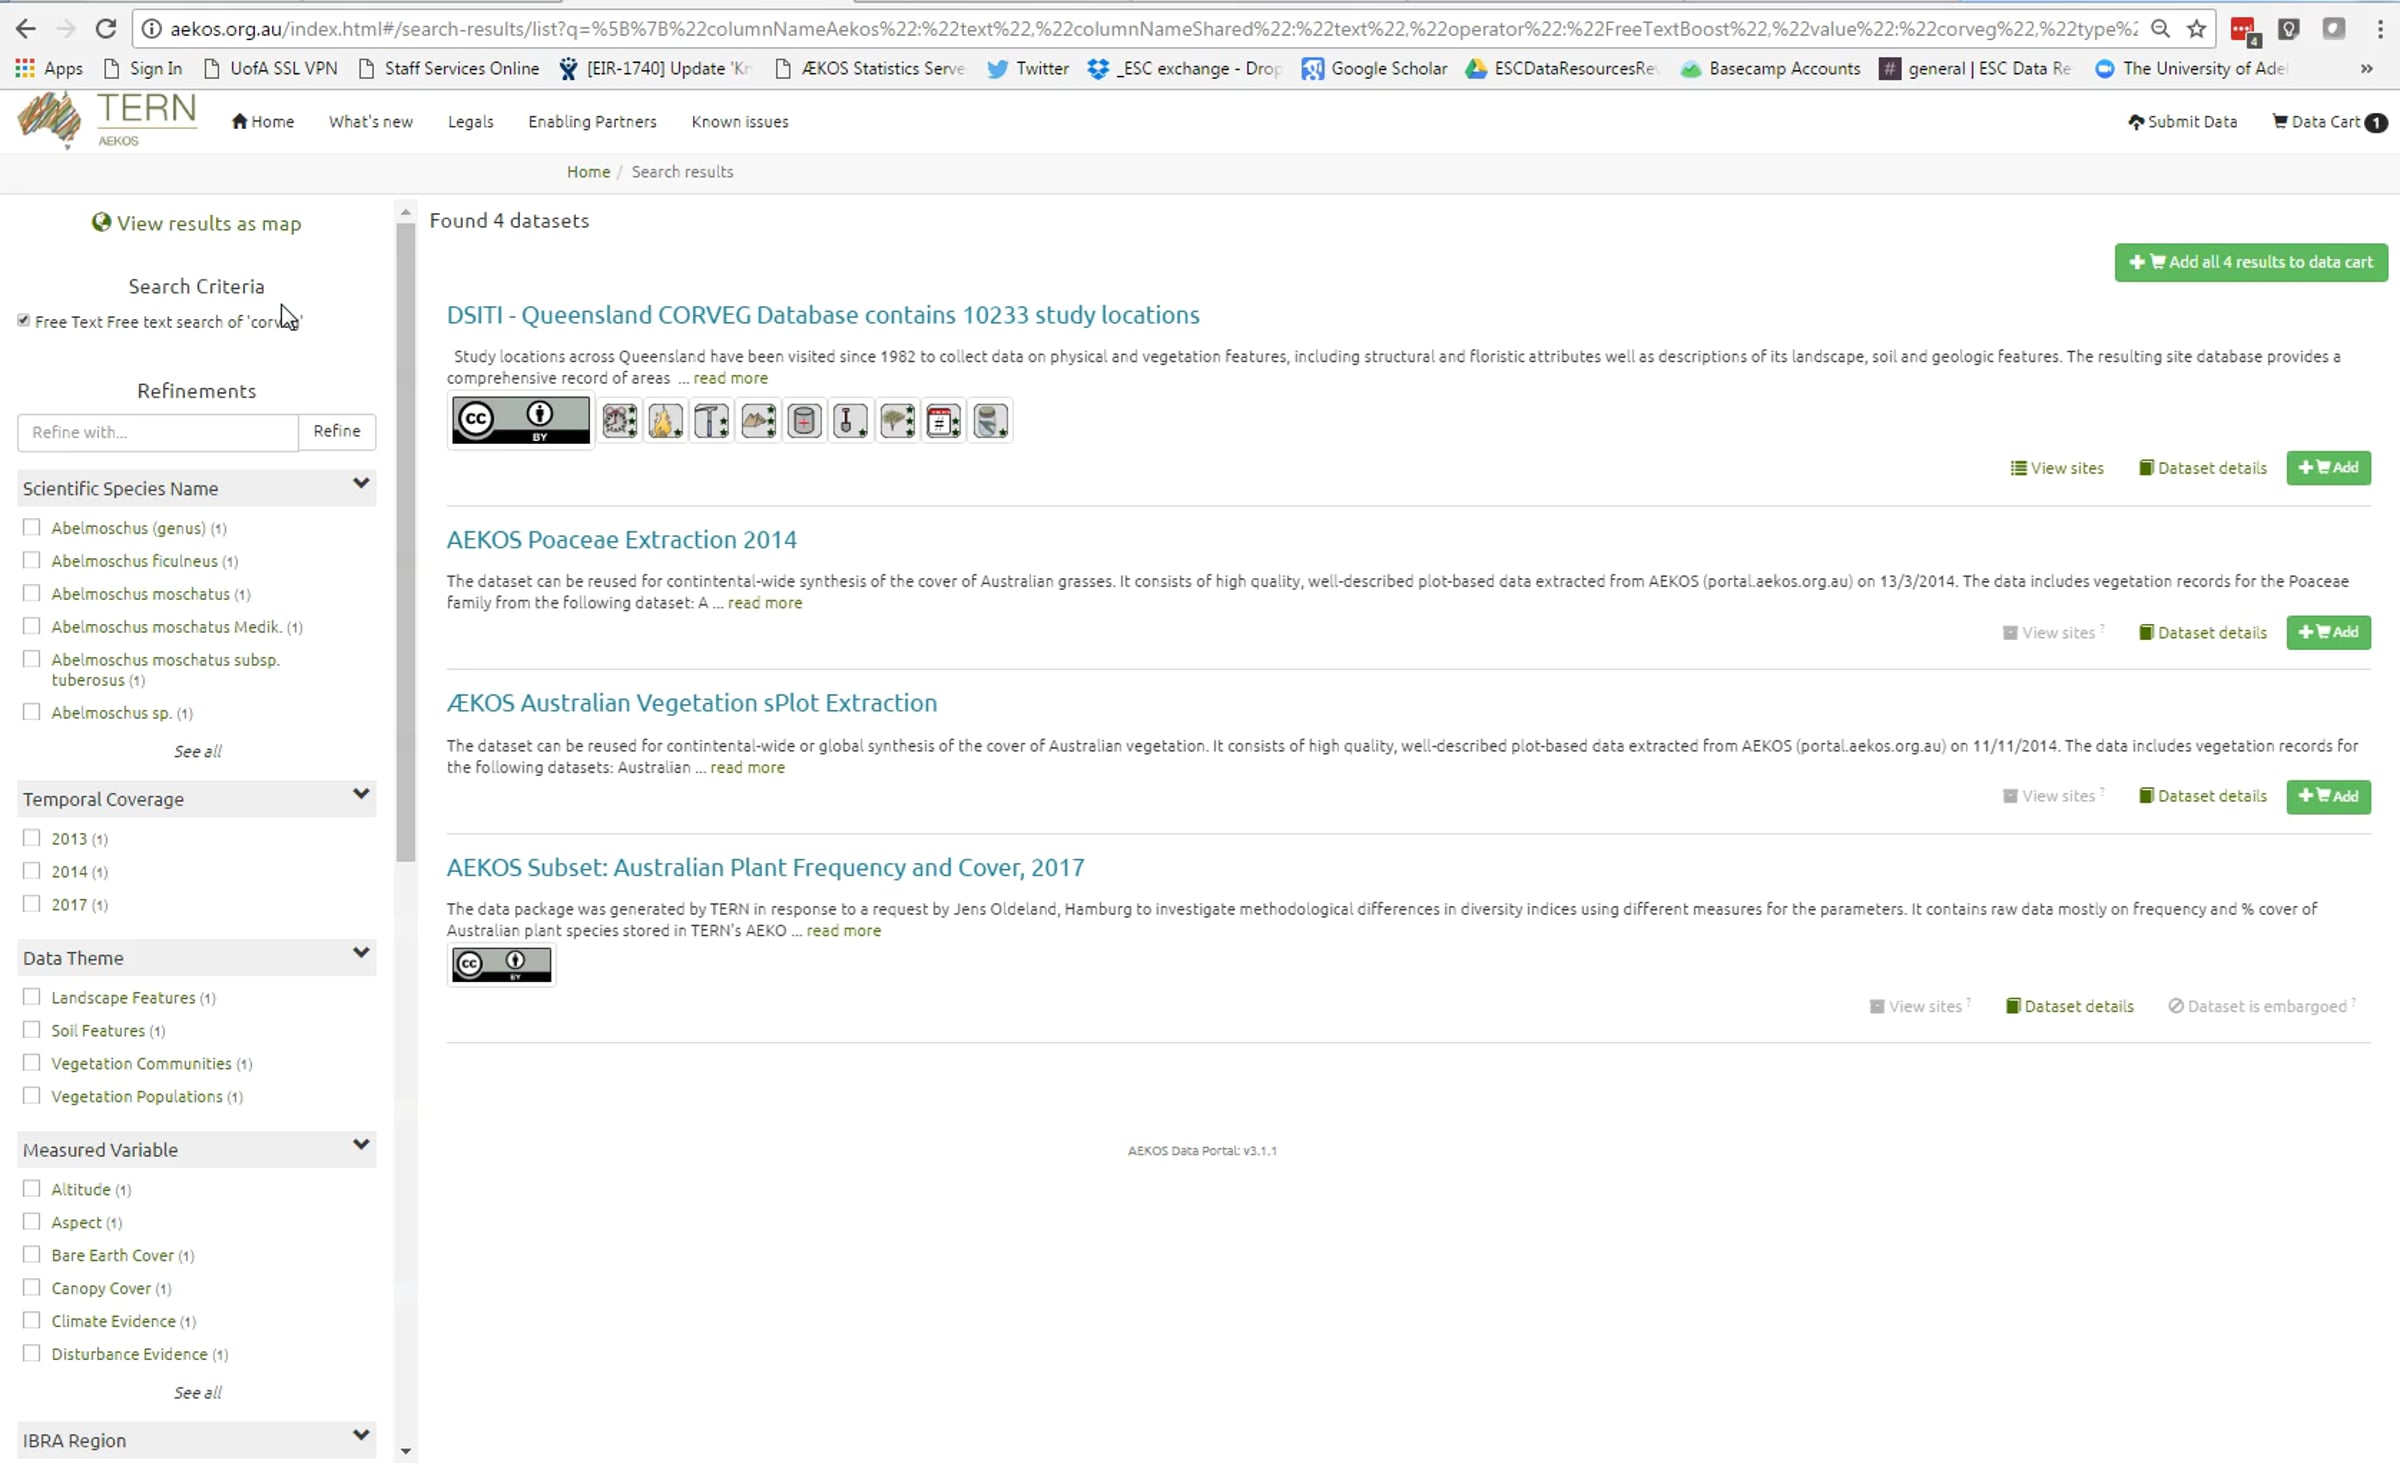Go to Enabling Partners page
This screenshot has height=1463, width=2400.
point(592,122)
